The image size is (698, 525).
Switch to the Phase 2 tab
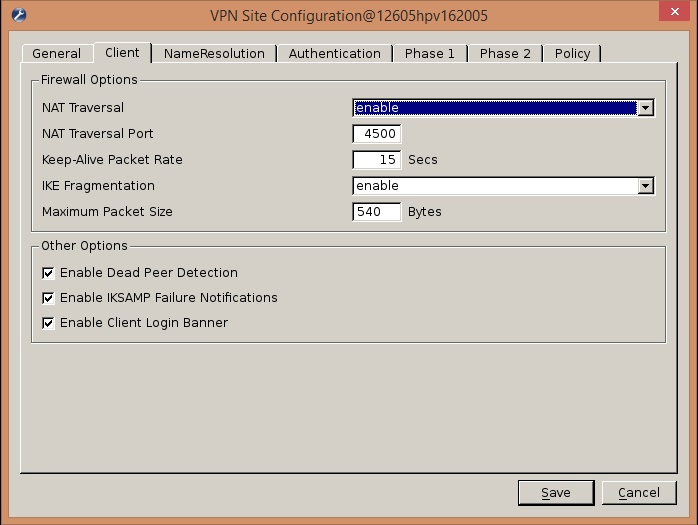(x=505, y=54)
